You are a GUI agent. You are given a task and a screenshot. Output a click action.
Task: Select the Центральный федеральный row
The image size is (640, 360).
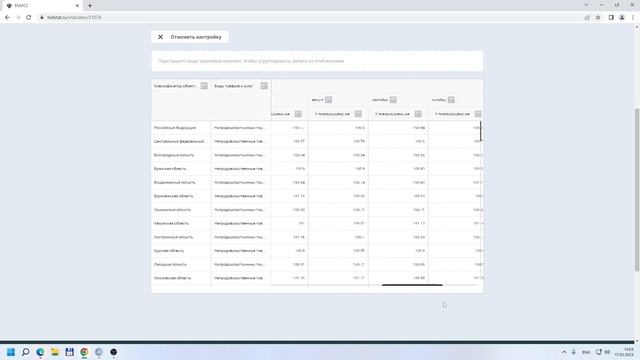316,141
